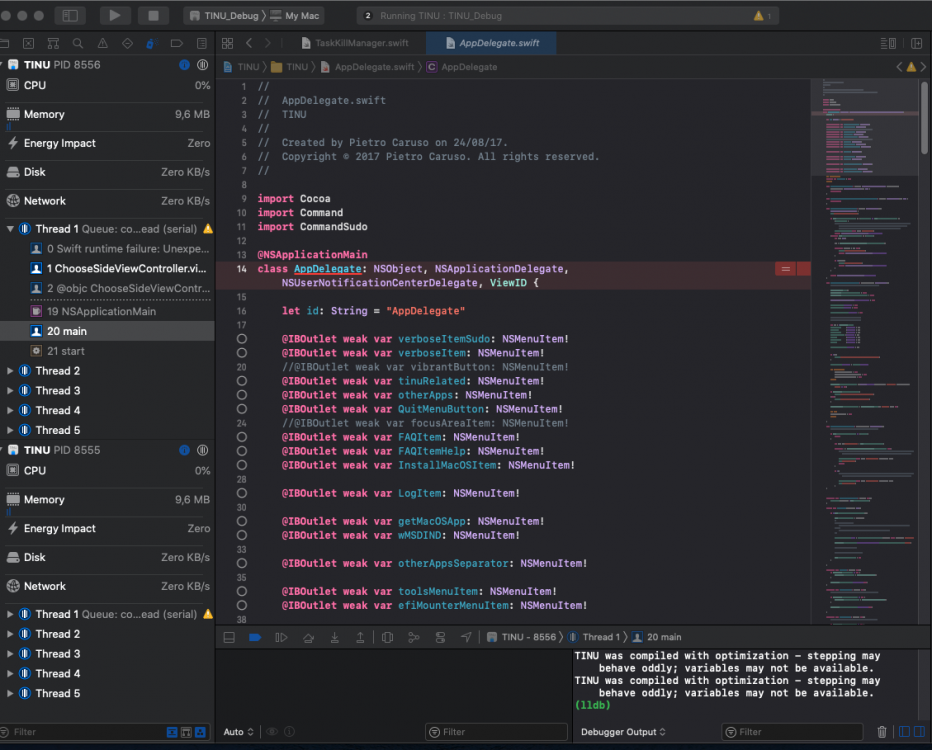Toggle outlet connection circle for verboseItemSudo
The width and height of the screenshot is (932, 750).
point(241,339)
